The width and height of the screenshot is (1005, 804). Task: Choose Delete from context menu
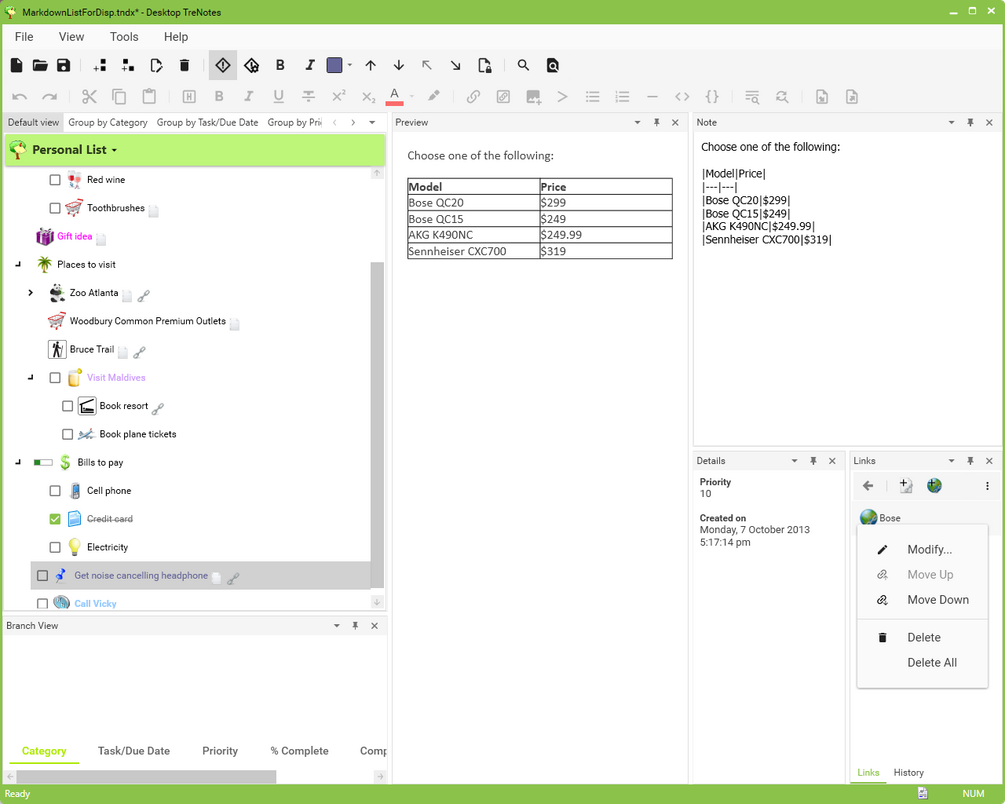pos(922,638)
